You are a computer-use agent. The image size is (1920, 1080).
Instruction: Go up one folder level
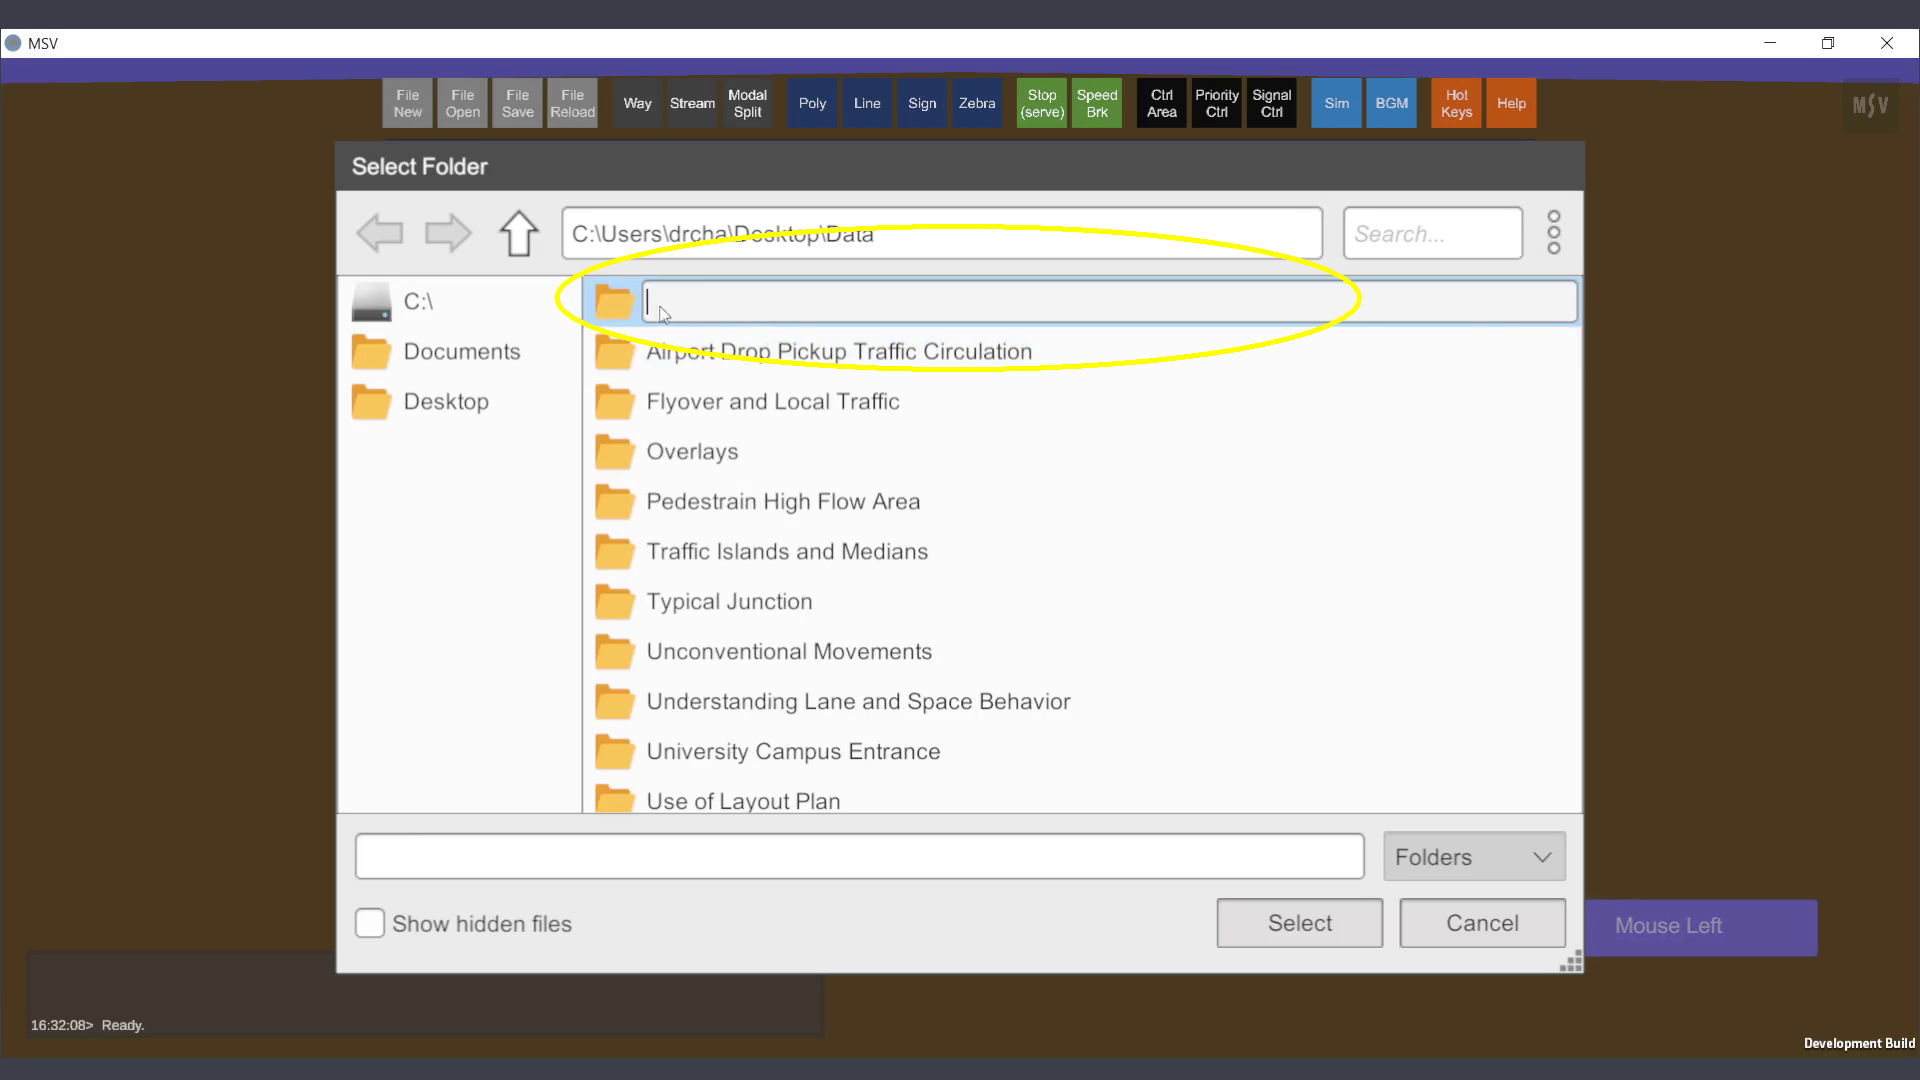518,233
